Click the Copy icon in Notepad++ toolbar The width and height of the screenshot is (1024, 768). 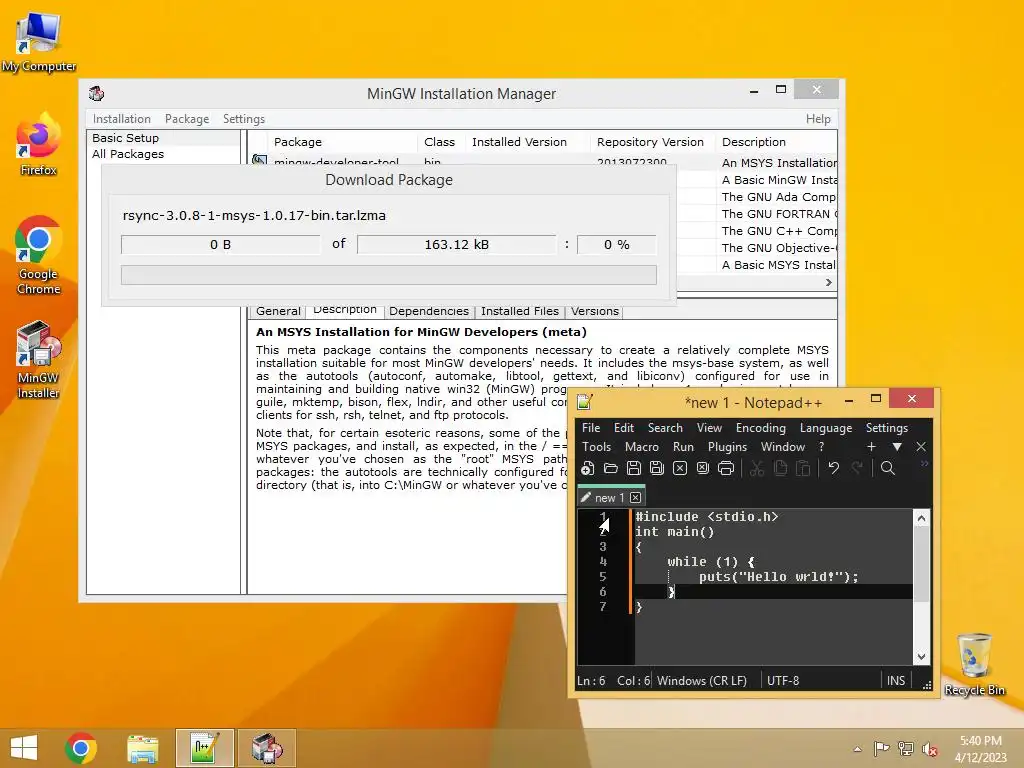point(780,468)
